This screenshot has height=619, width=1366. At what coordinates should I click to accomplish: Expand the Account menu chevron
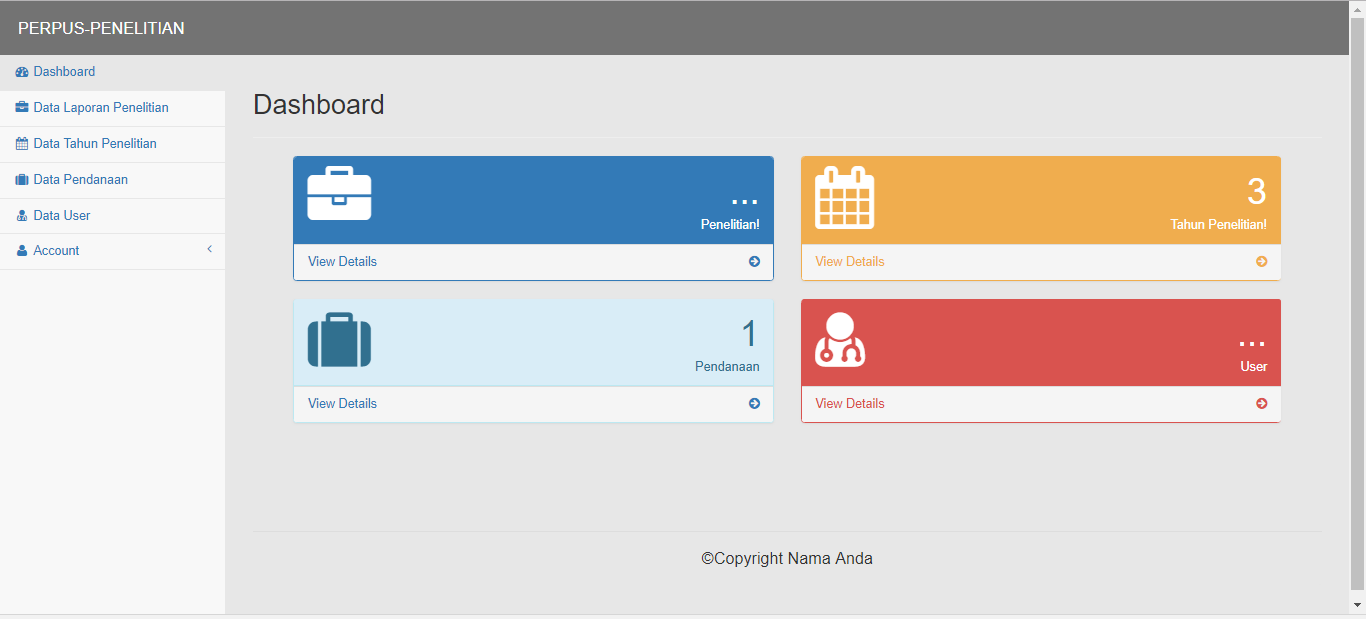209,249
